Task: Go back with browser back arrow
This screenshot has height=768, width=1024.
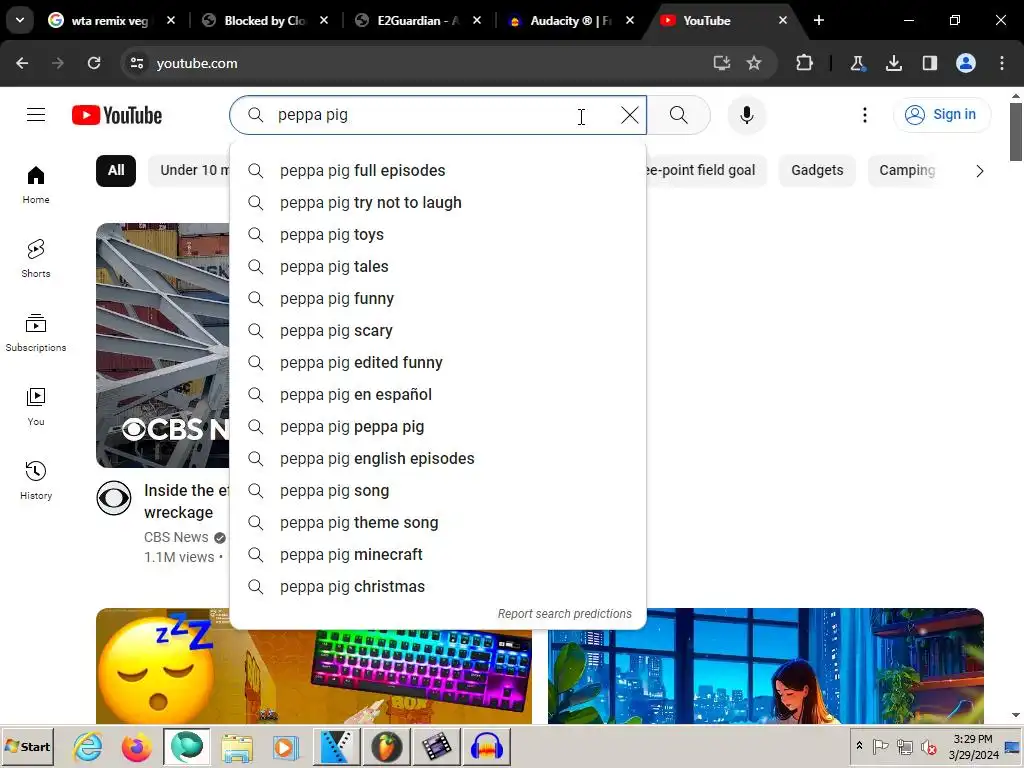Action: click(22, 63)
